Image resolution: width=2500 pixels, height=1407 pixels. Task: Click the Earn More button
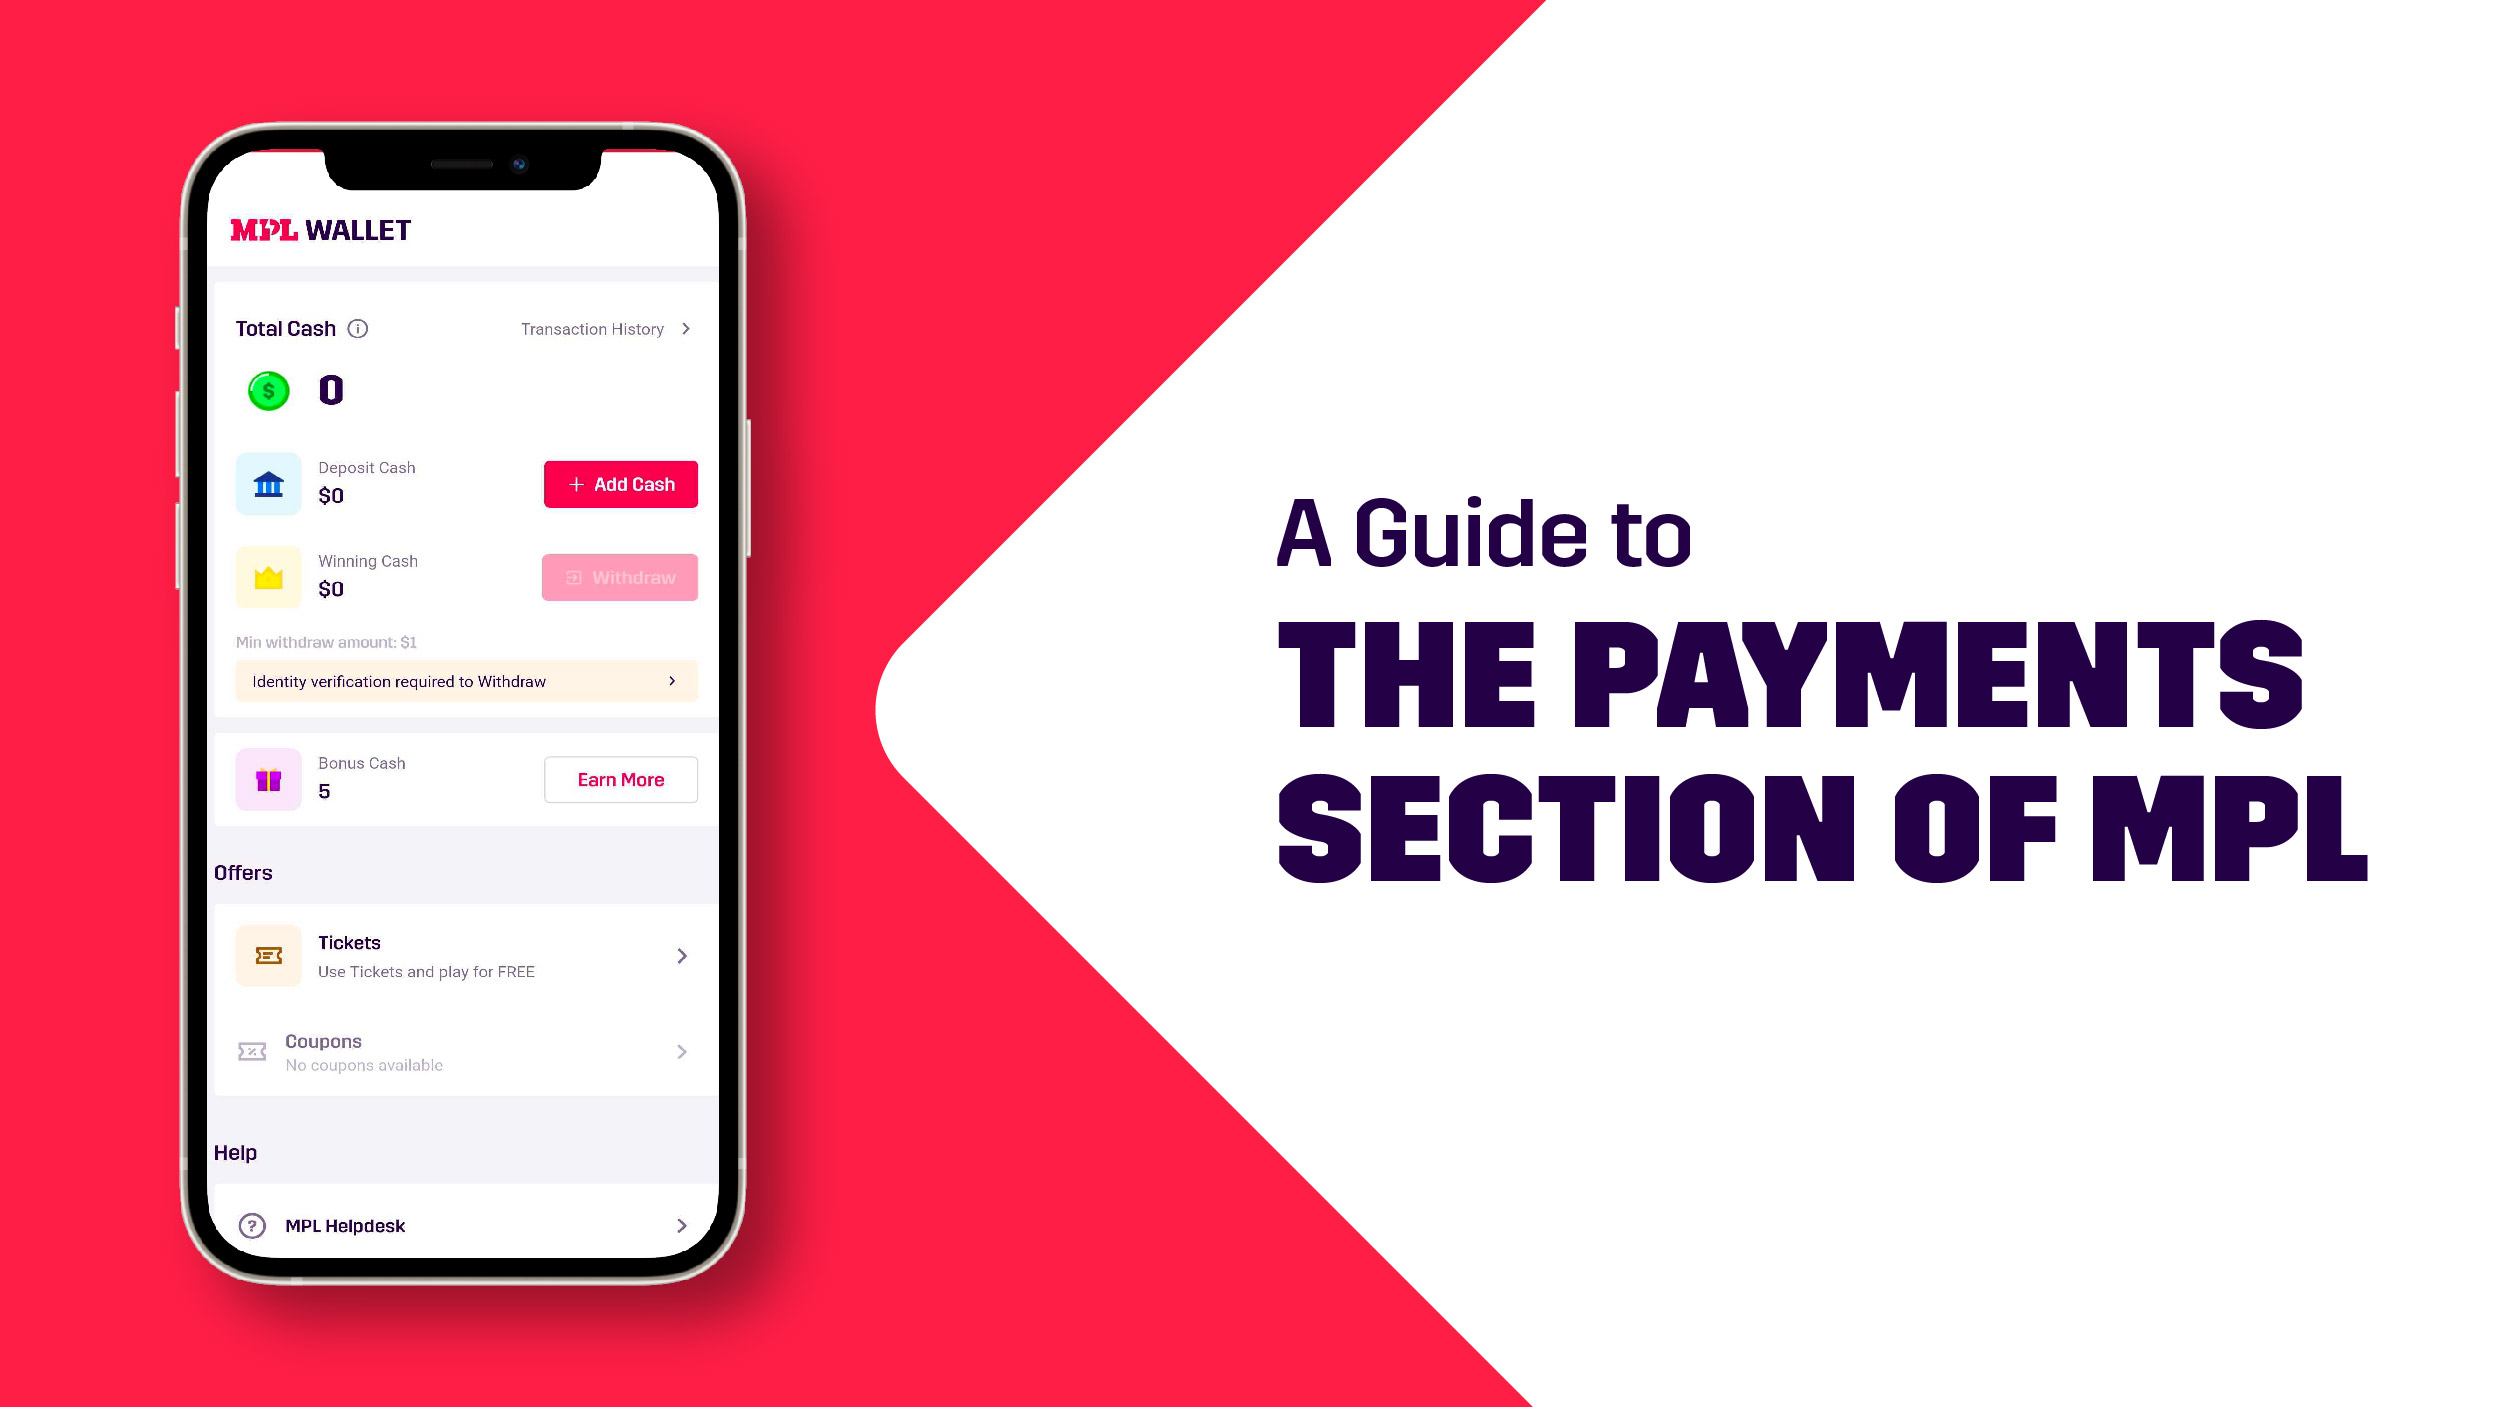pos(622,780)
